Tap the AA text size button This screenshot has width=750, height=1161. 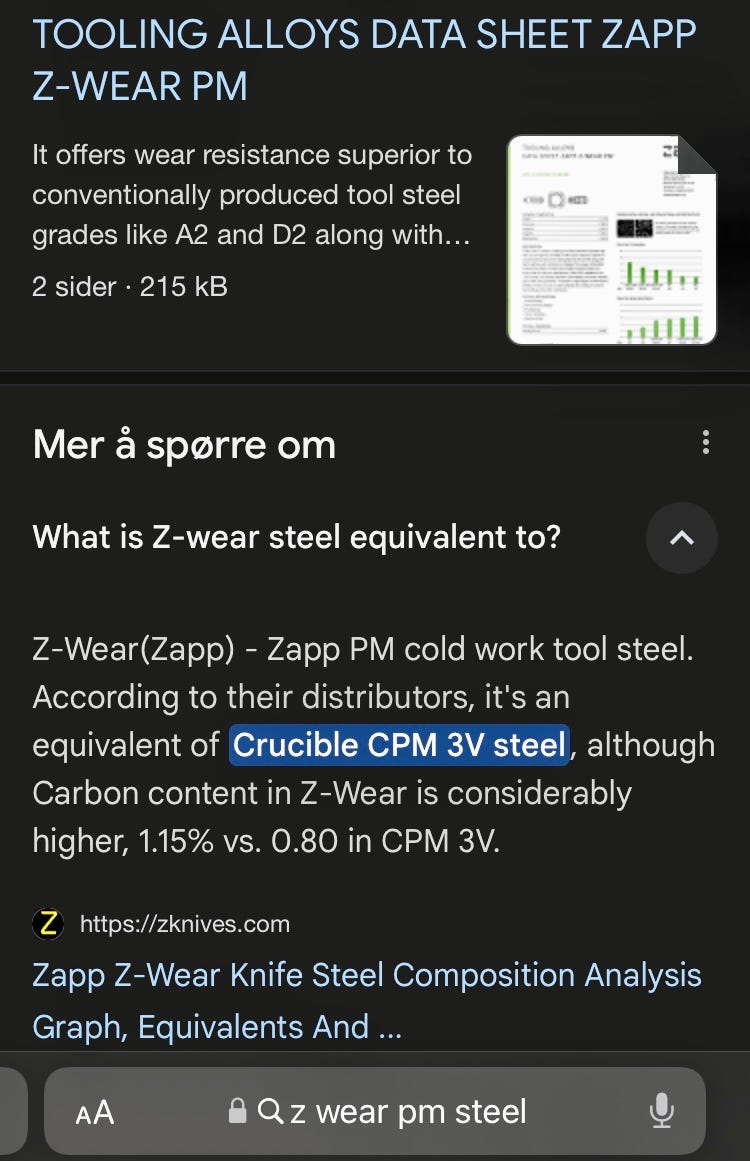pyautogui.click(x=95, y=1112)
